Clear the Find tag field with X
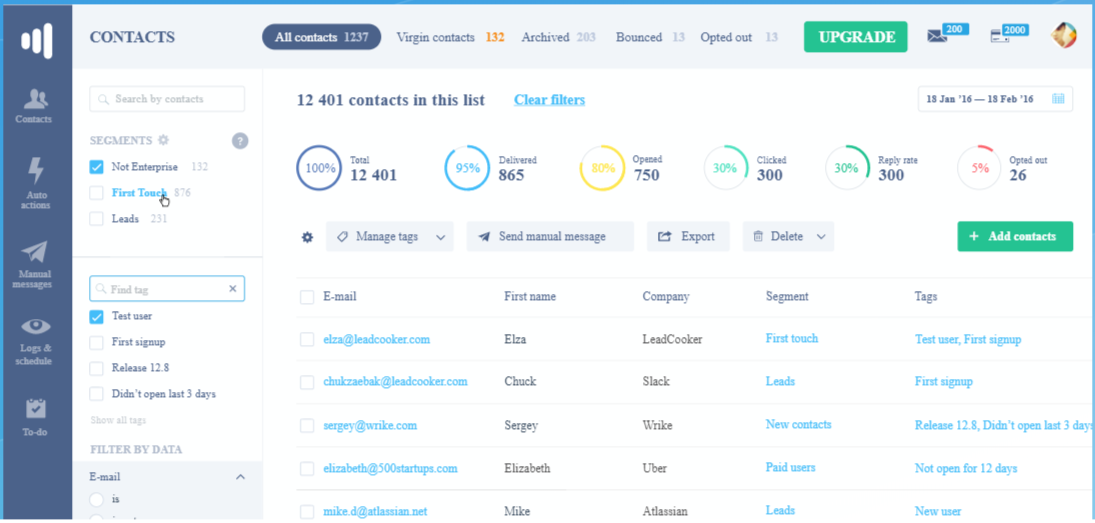 233,289
